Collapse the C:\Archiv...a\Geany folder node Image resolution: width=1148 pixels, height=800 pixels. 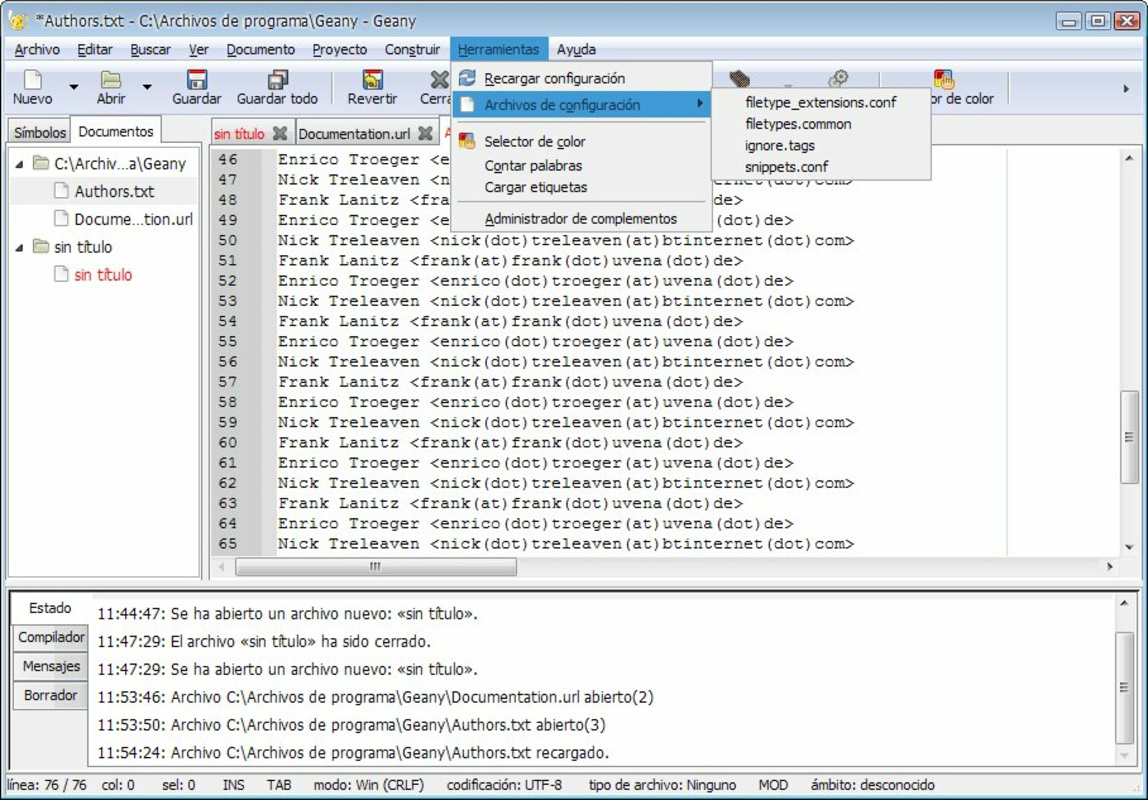(x=20, y=164)
